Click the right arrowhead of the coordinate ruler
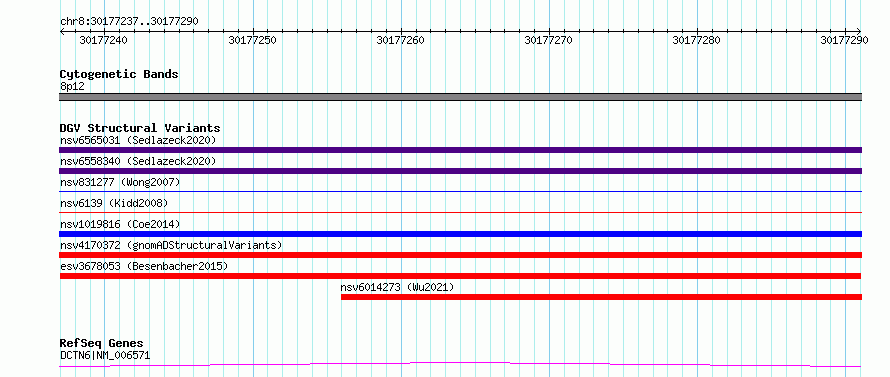The height and width of the screenshot is (377, 890). (859, 31)
